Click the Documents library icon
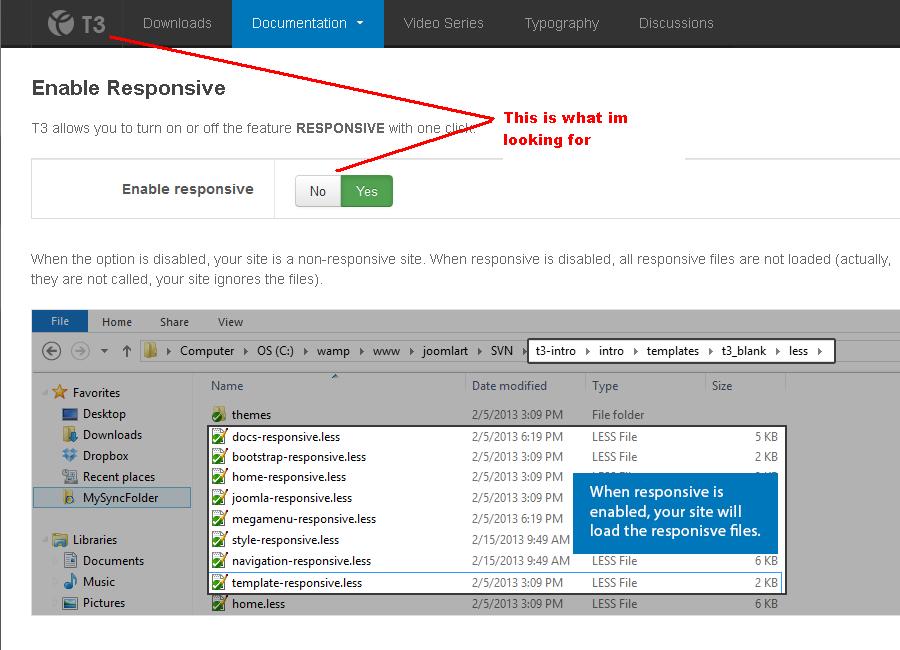Image resolution: width=900 pixels, height=650 pixels. [70, 560]
